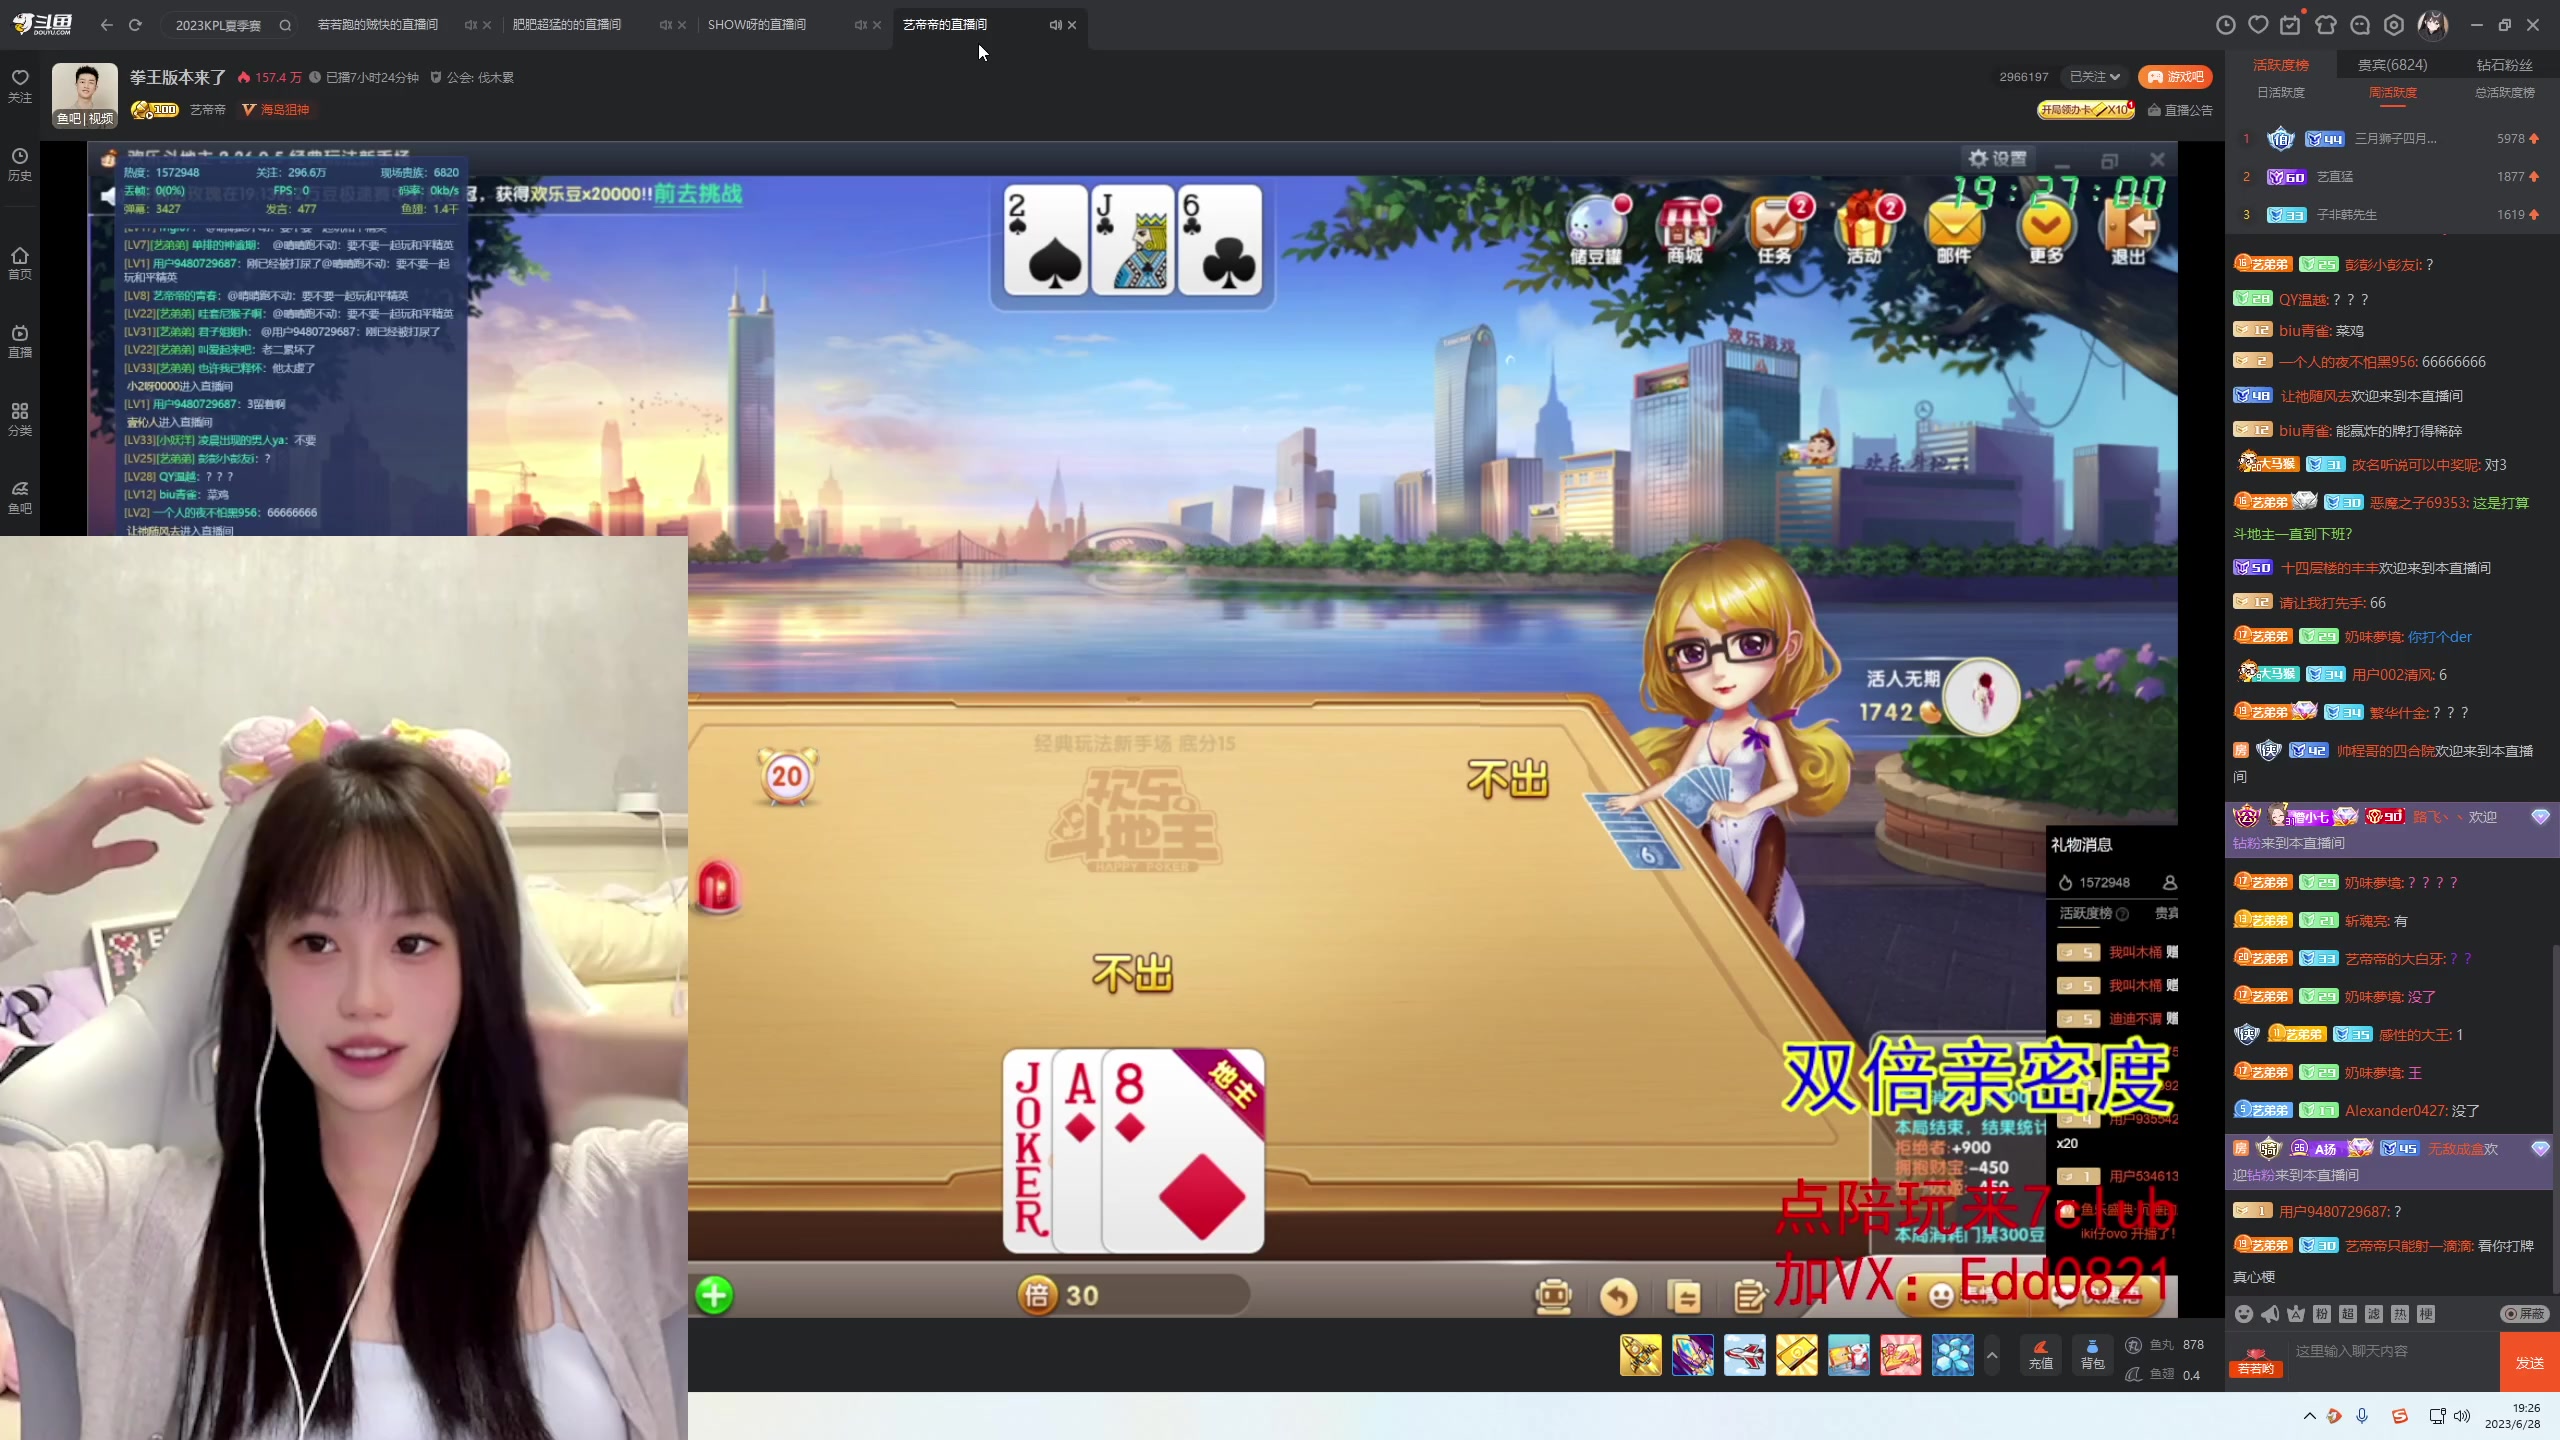Click the 开局领办卡 X10 yellow badge
This screenshot has width=2560, height=1440.
pyautogui.click(x=2086, y=110)
